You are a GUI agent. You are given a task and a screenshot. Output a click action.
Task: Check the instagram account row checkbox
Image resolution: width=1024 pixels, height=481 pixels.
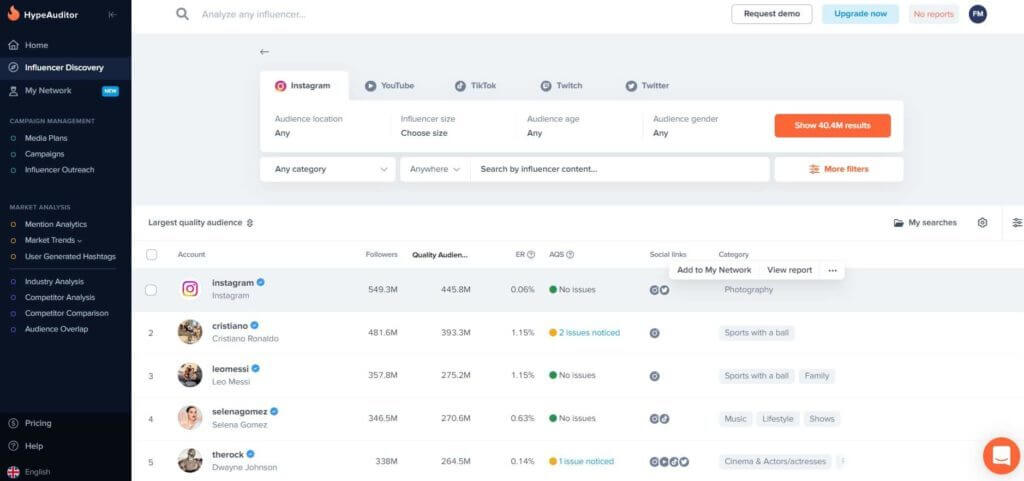151,290
